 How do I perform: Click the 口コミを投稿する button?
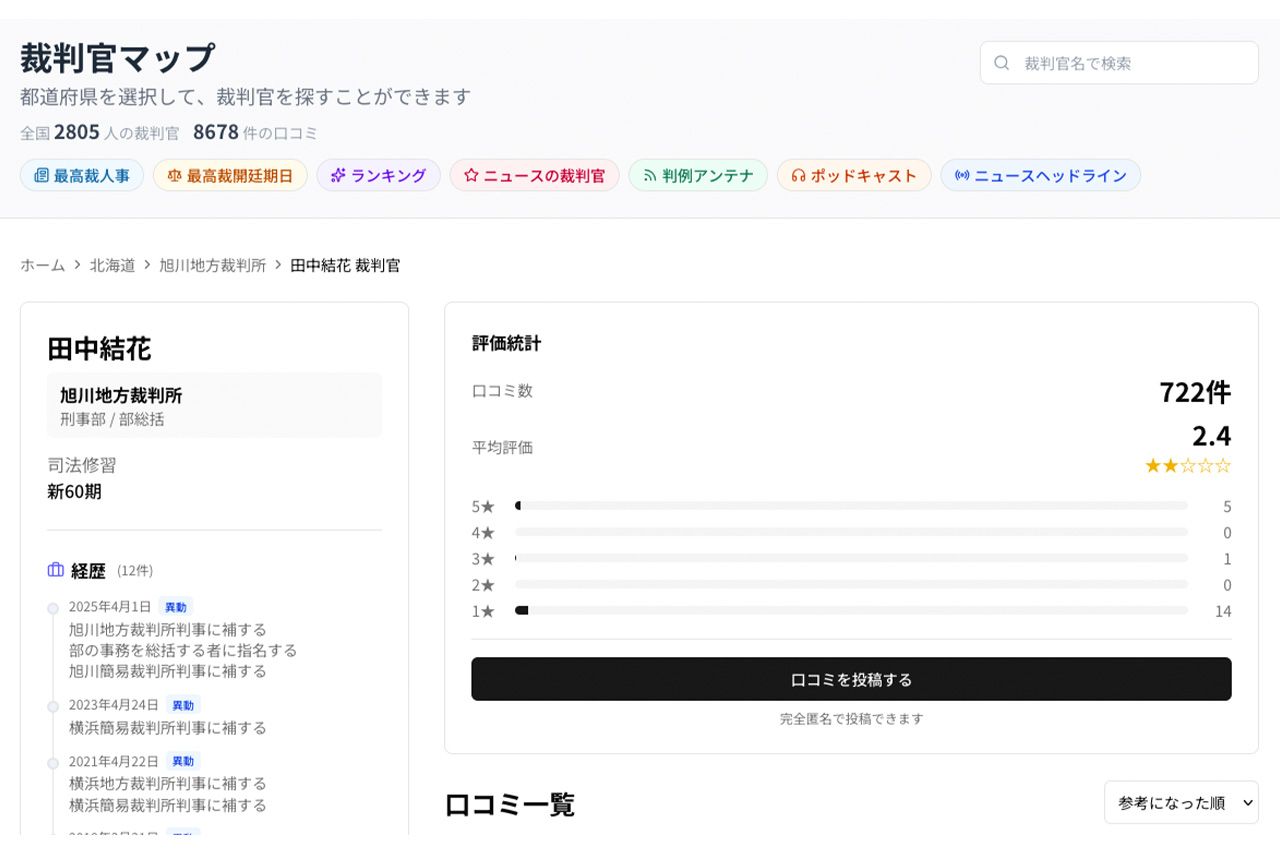pos(851,679)
